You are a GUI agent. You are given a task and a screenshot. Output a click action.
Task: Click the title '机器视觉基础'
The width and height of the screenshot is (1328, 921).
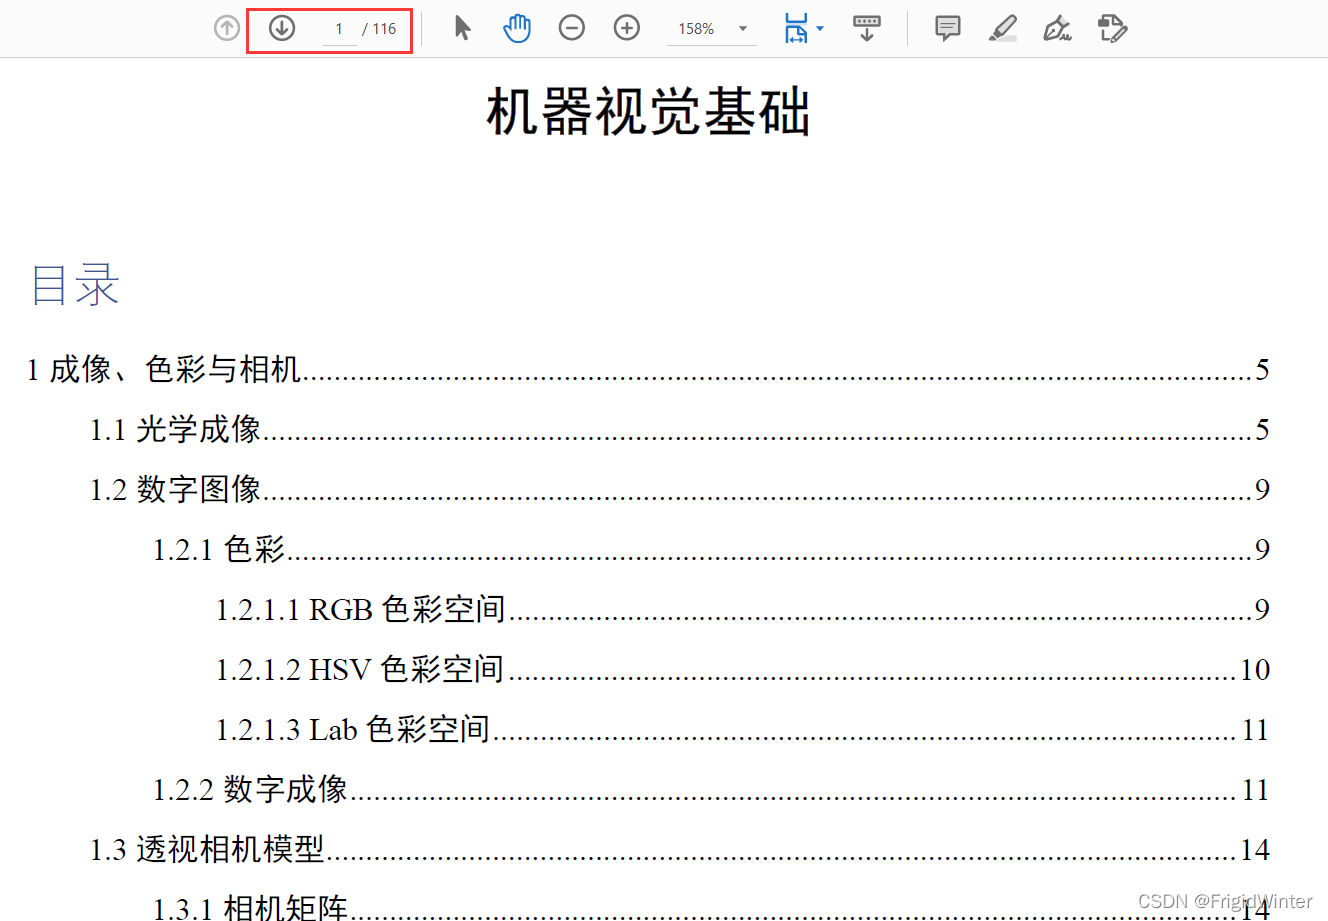[x=648, y=112]
